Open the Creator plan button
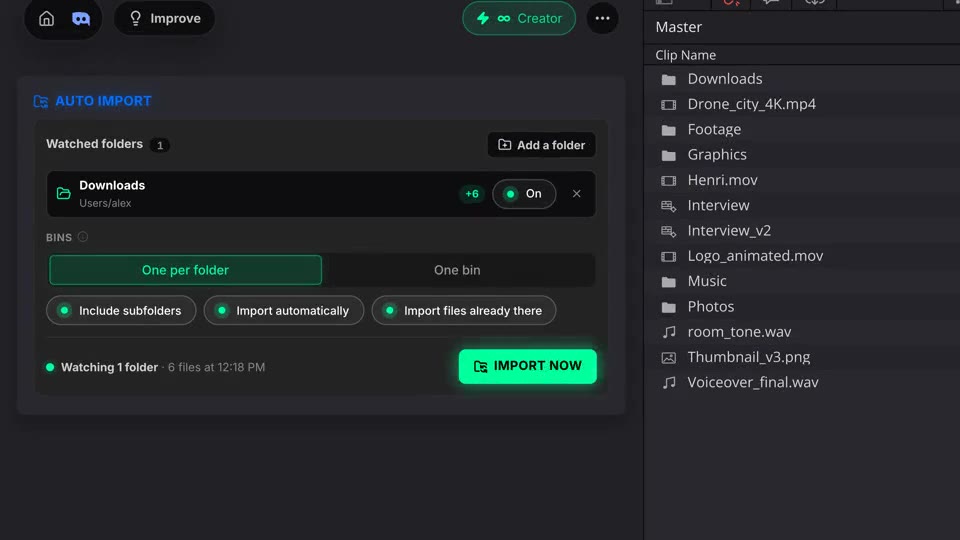This screenshot has width=960, height=540. pyautogui.click(x=519, y=18)
